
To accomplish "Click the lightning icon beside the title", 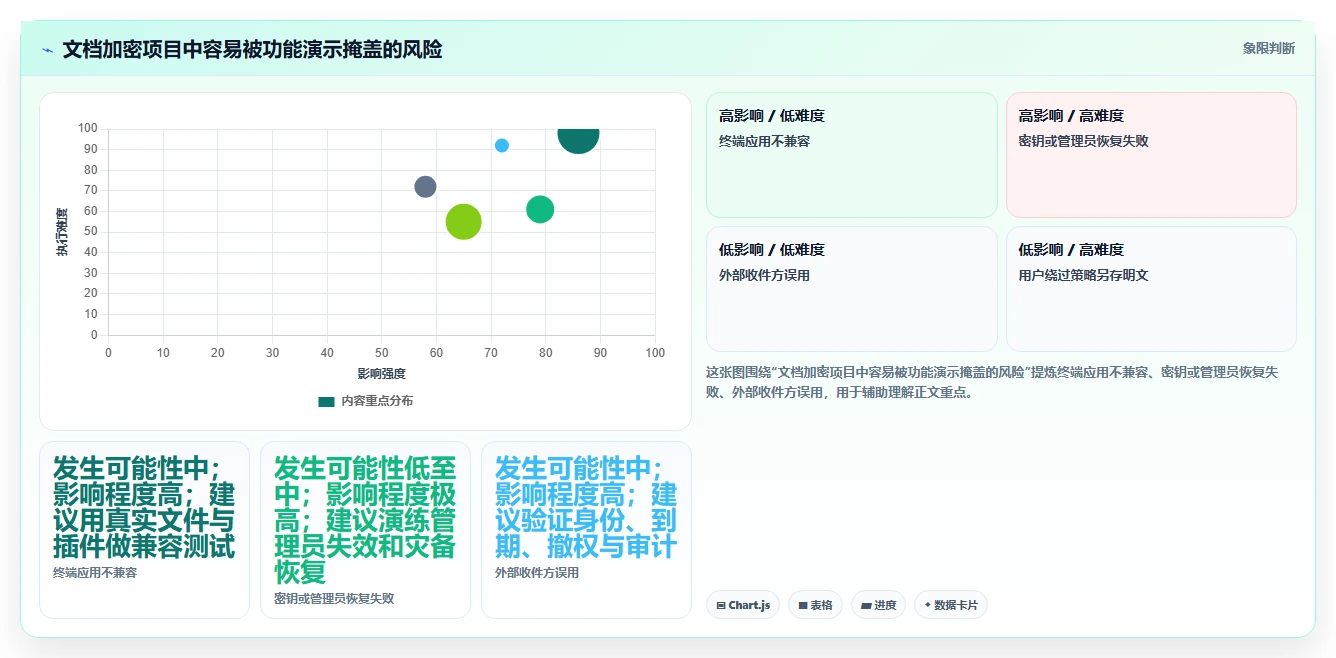I will 48,50.
